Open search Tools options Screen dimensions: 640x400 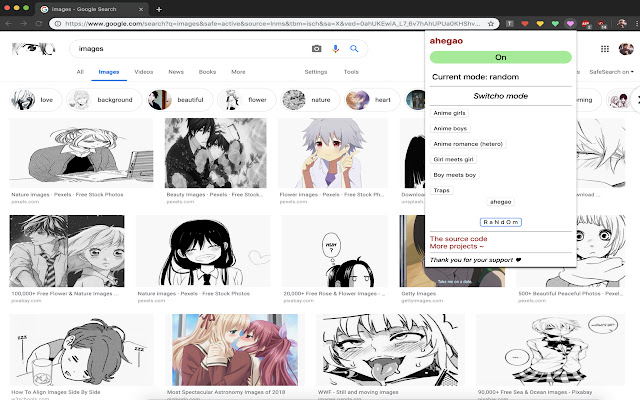coord(351,72)
